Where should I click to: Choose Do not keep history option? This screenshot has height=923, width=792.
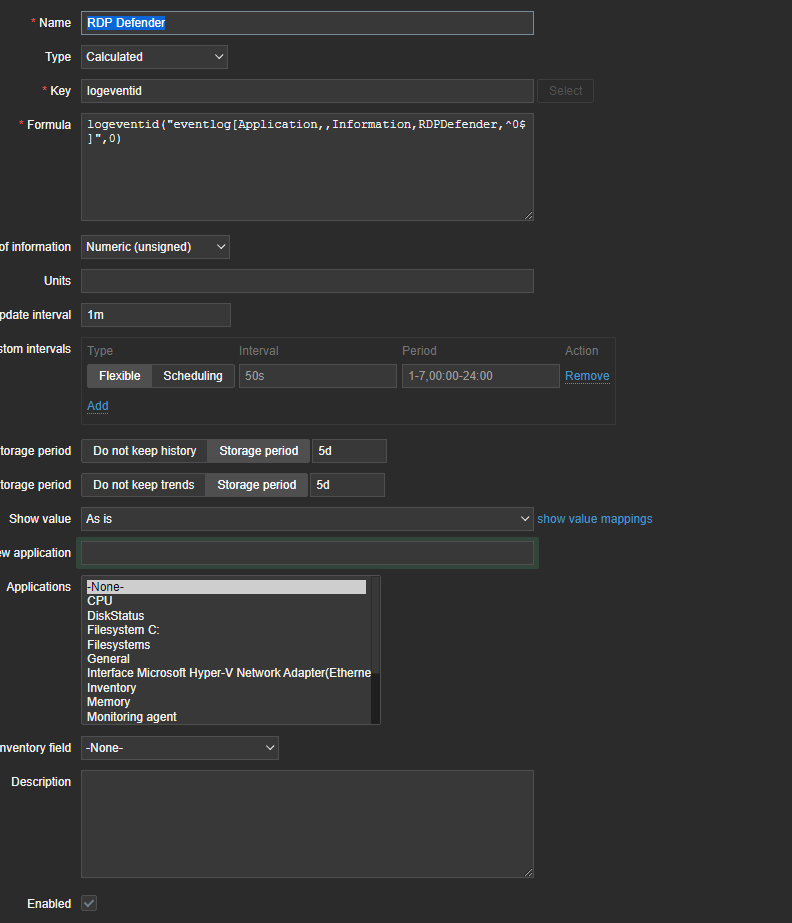(144, 451)
